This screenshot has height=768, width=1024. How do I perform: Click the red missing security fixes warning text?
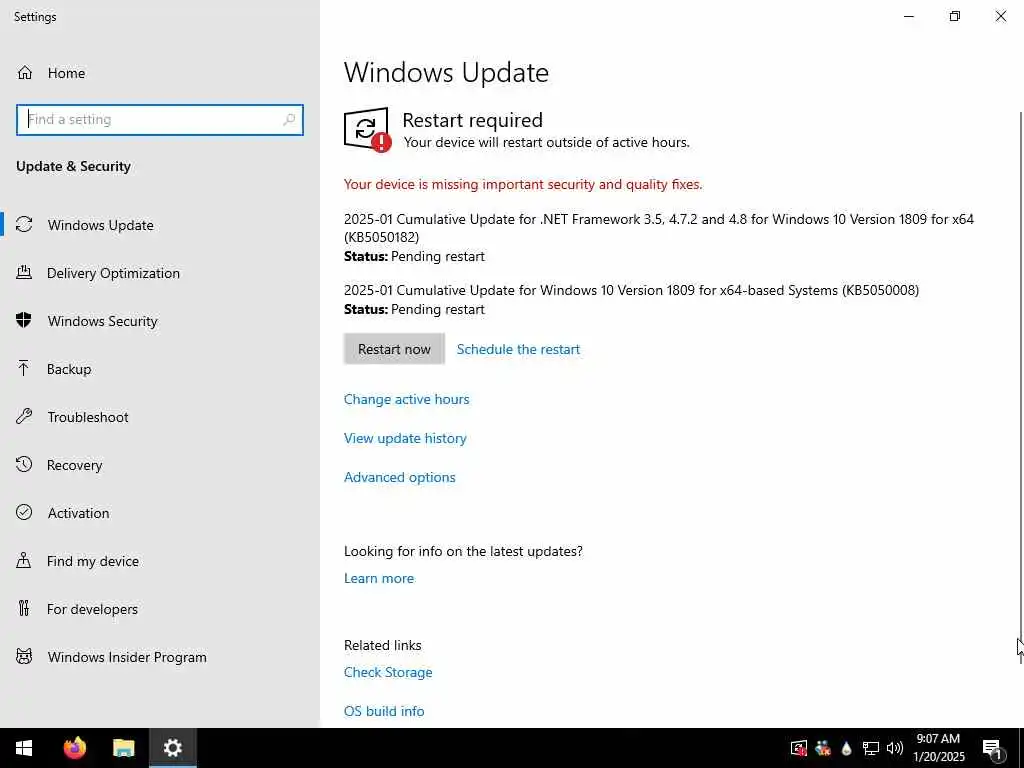[x=523, y=184]
